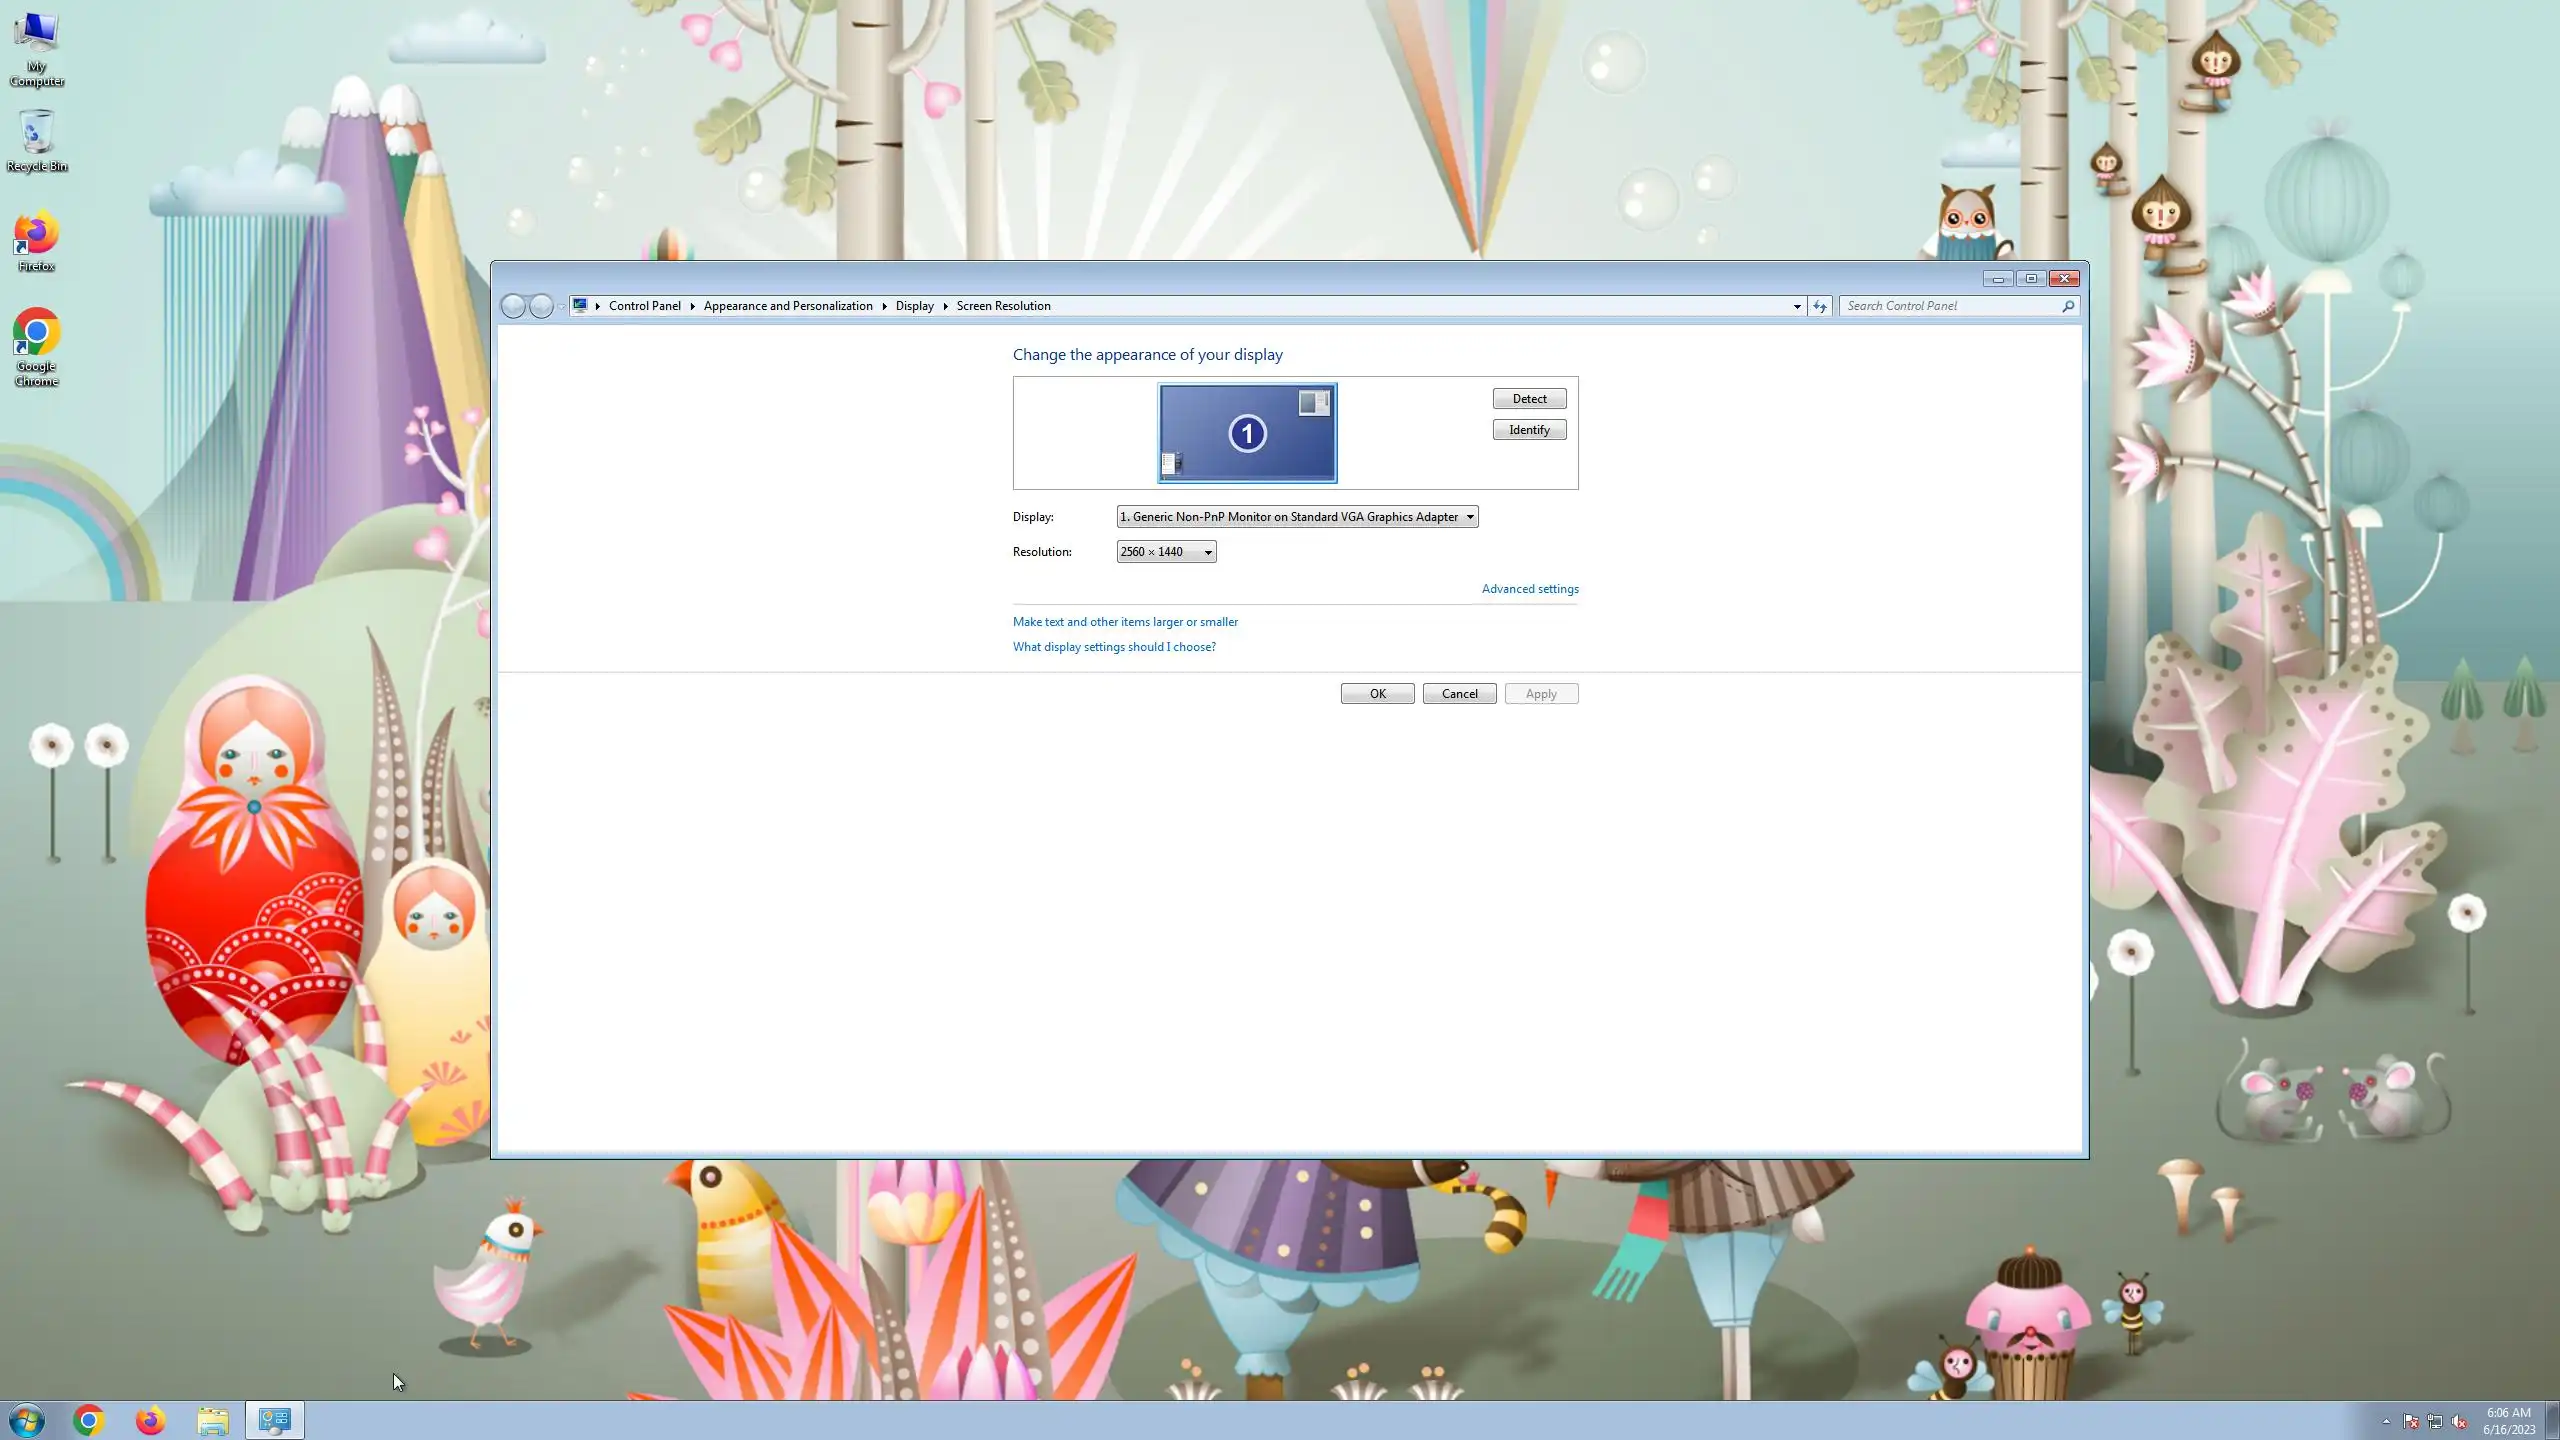Open Windows Explorer from taskbar
This screenshot has height=1440, width=2560.
click(213, 1420)
